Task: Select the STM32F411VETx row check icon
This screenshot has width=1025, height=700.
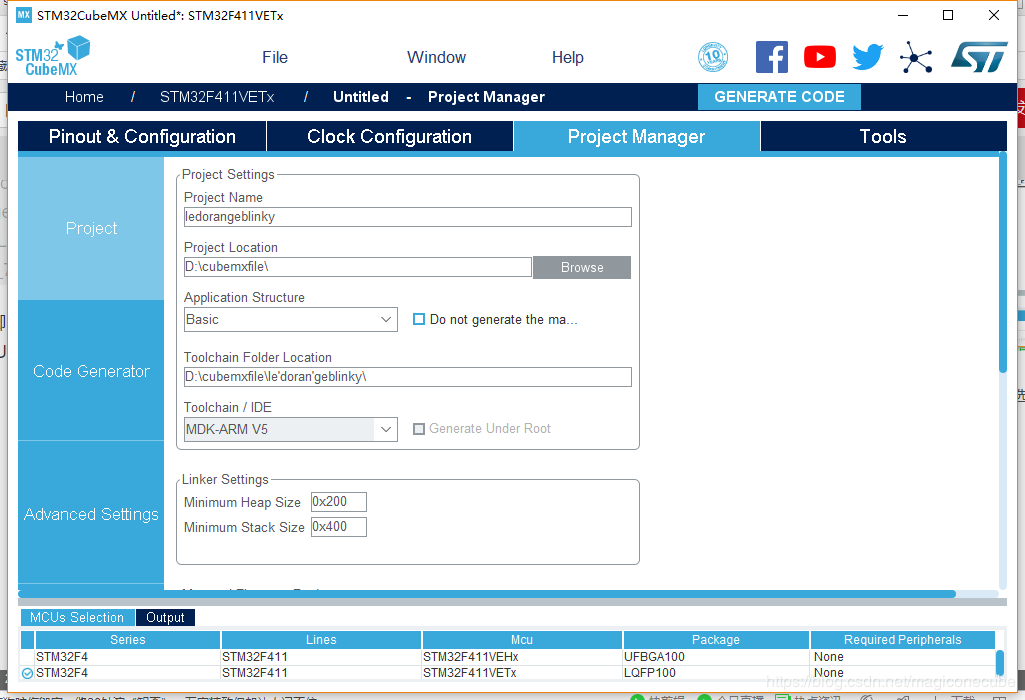Action: click(x=27, y=673)
